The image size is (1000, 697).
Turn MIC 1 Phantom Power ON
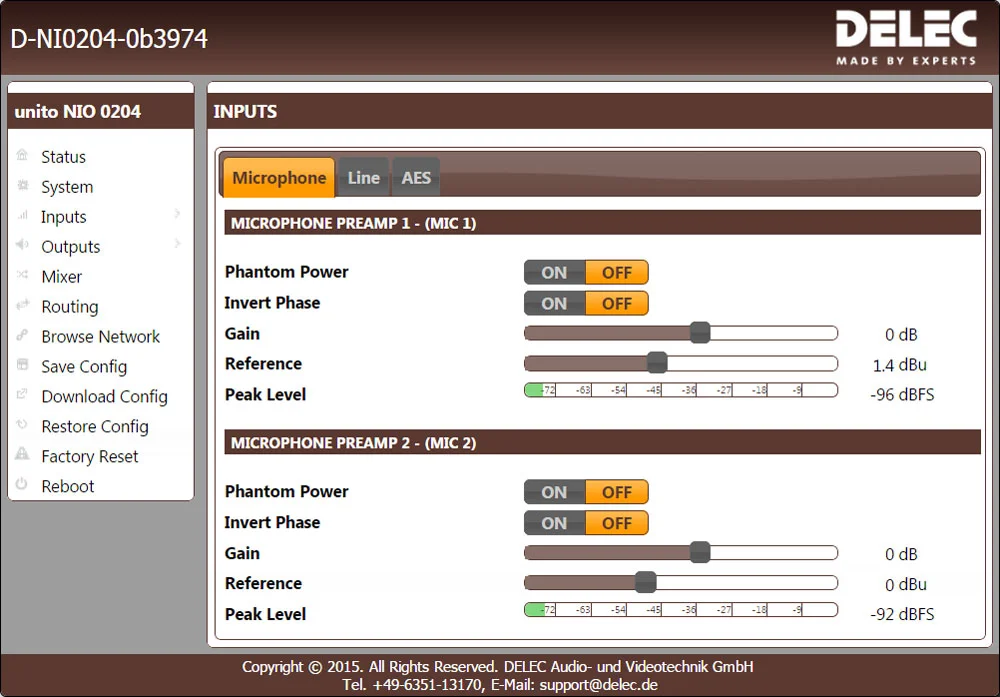click(554, 272)
